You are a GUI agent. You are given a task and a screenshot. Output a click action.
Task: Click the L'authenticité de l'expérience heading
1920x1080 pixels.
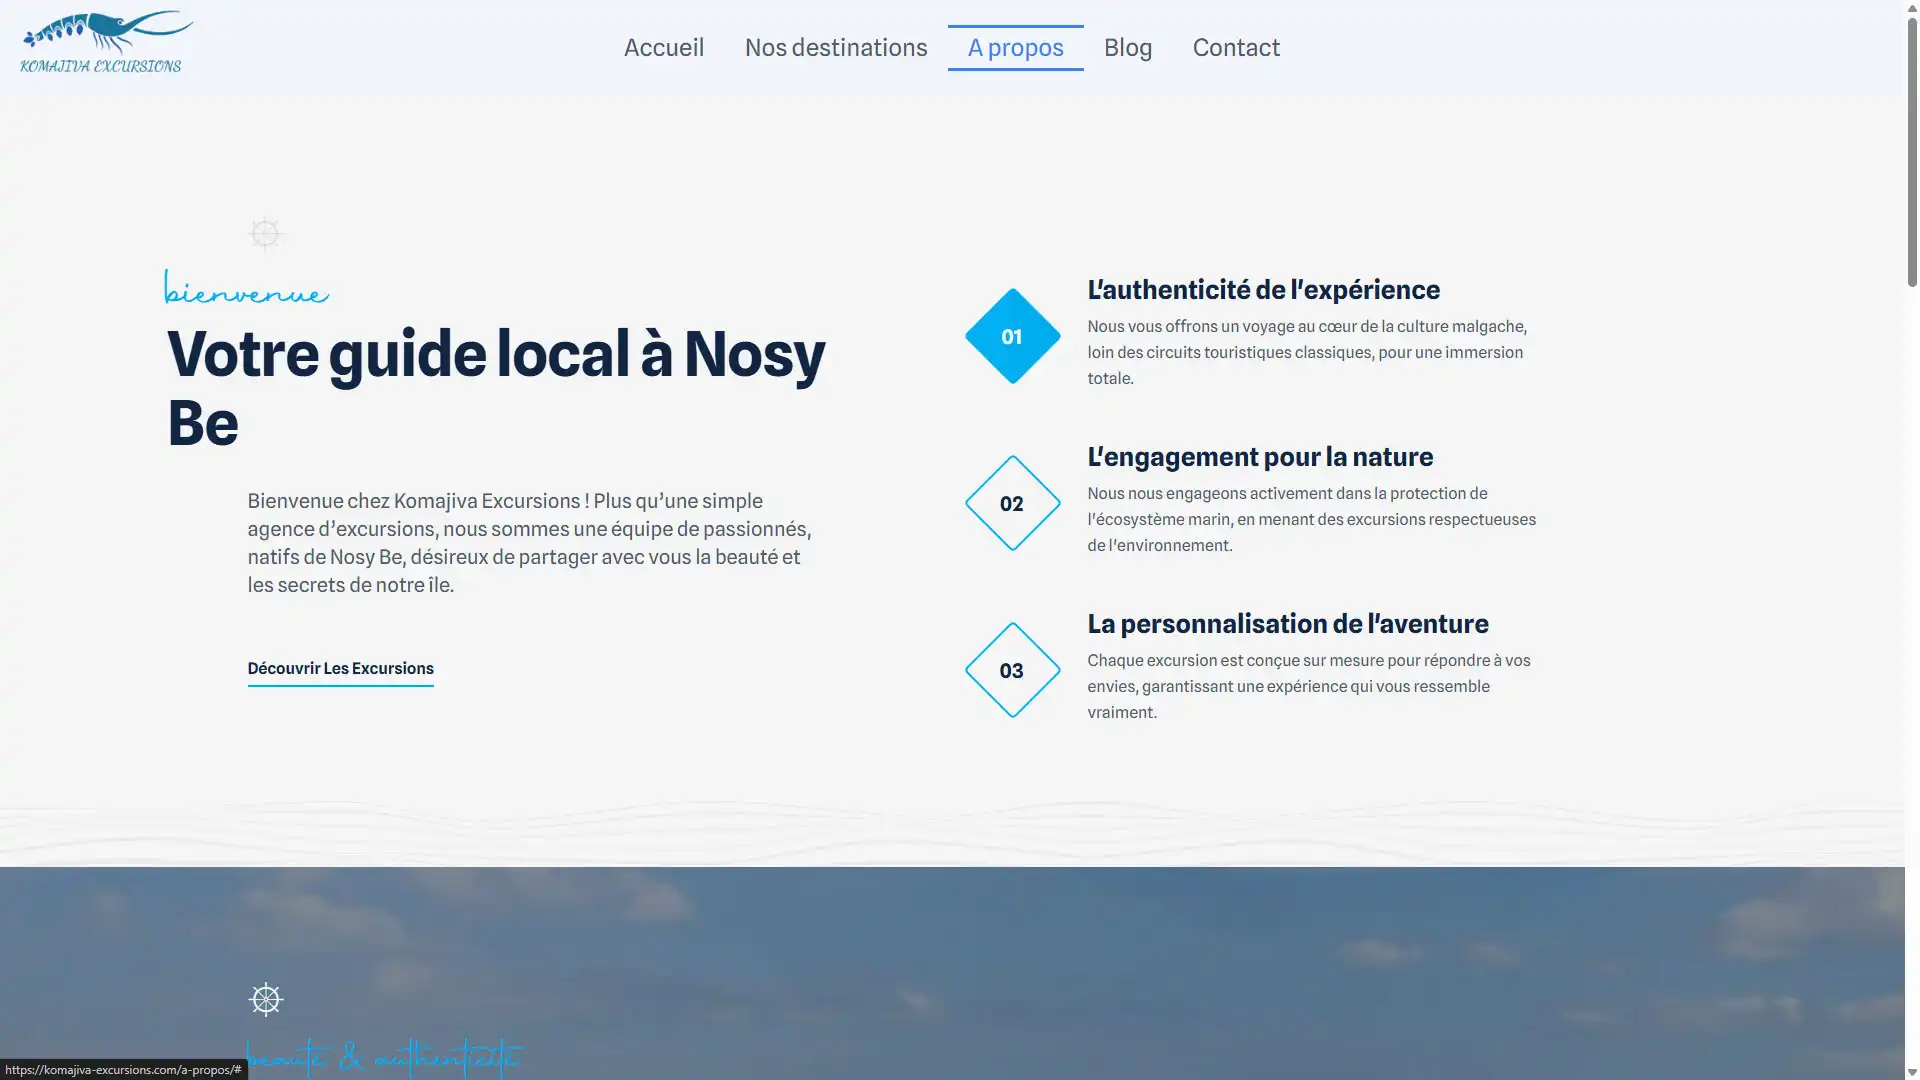pyautogui.click(x=1263, y=290)
